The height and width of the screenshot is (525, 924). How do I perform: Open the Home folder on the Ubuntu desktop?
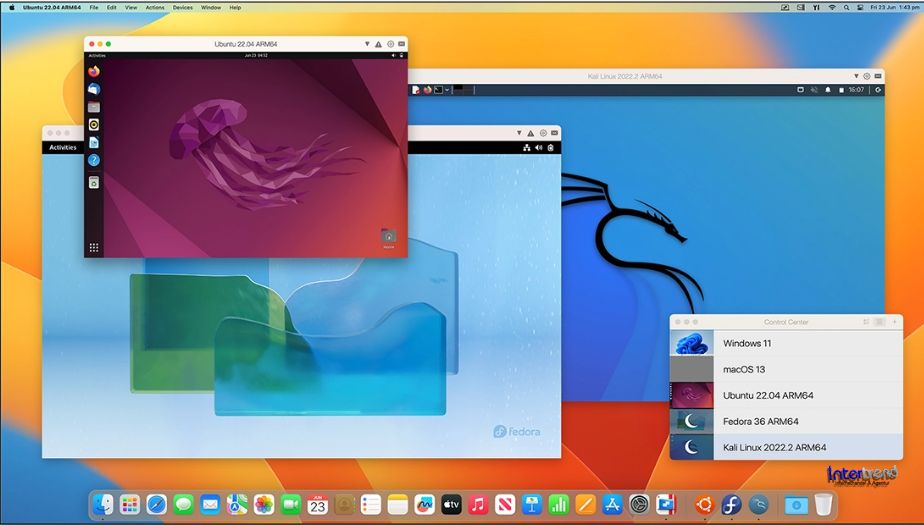(389, 237)
